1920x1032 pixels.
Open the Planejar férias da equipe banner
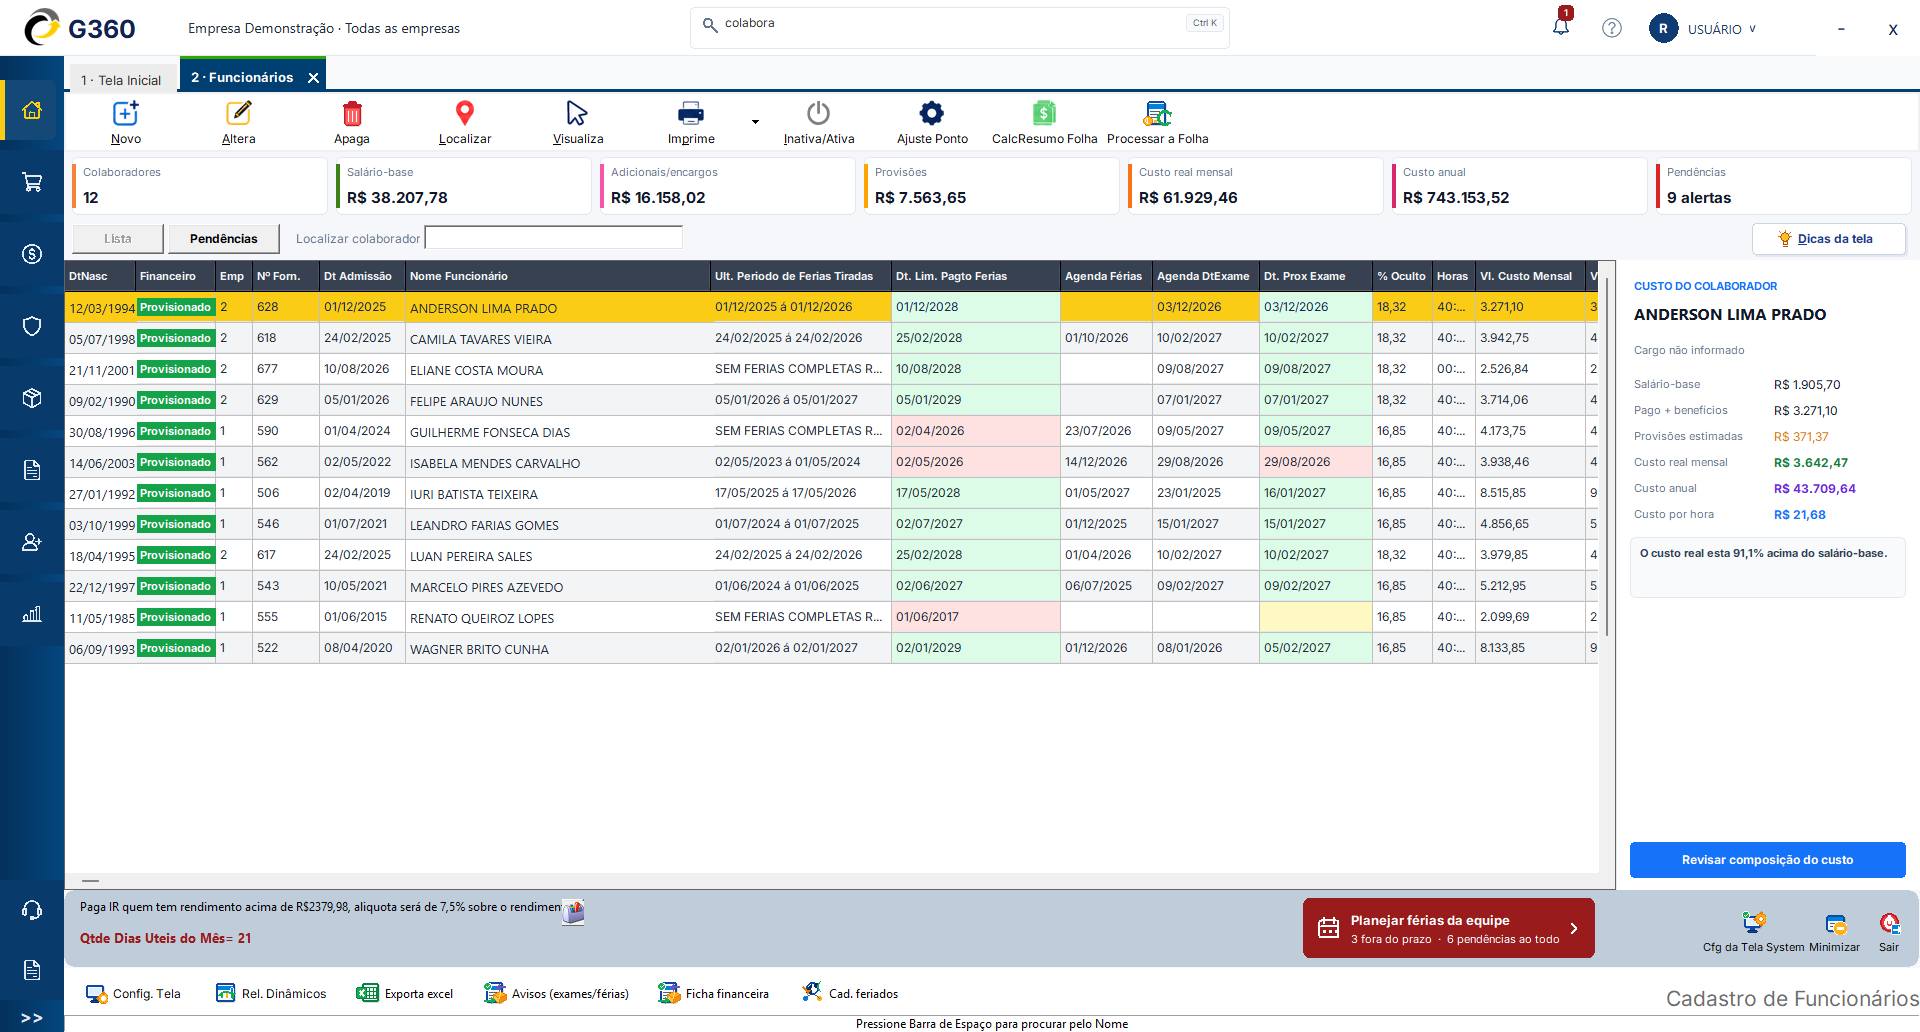1448,928
